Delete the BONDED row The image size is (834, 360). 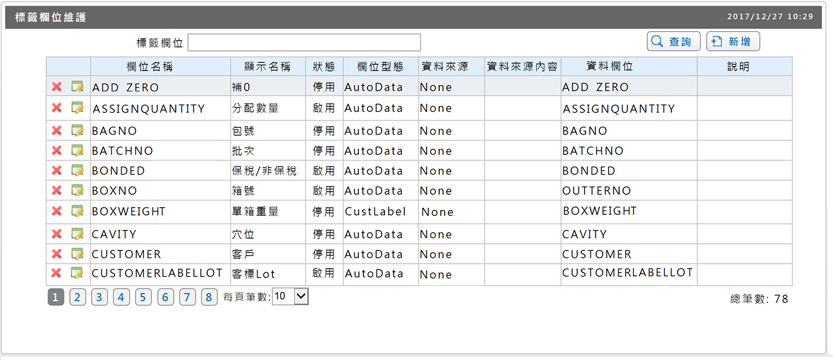click(56, 170)
